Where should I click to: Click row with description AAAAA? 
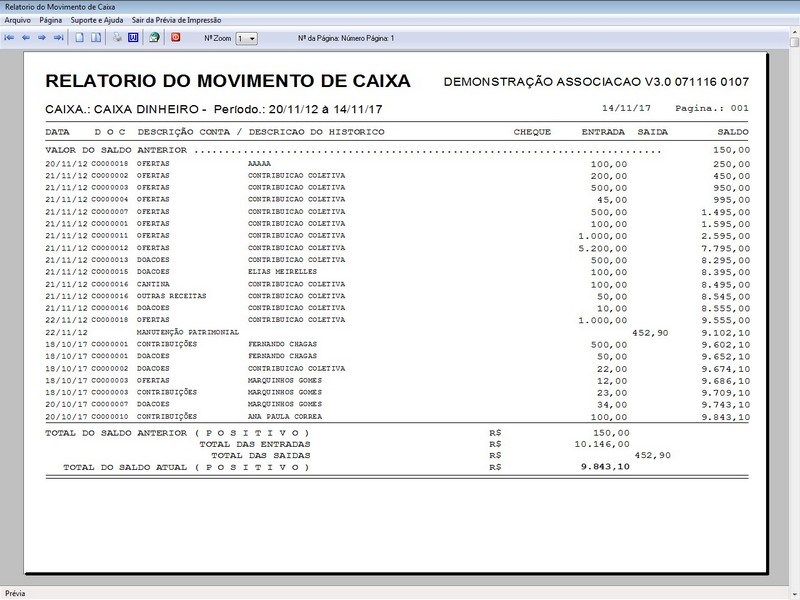coord(397,164)
